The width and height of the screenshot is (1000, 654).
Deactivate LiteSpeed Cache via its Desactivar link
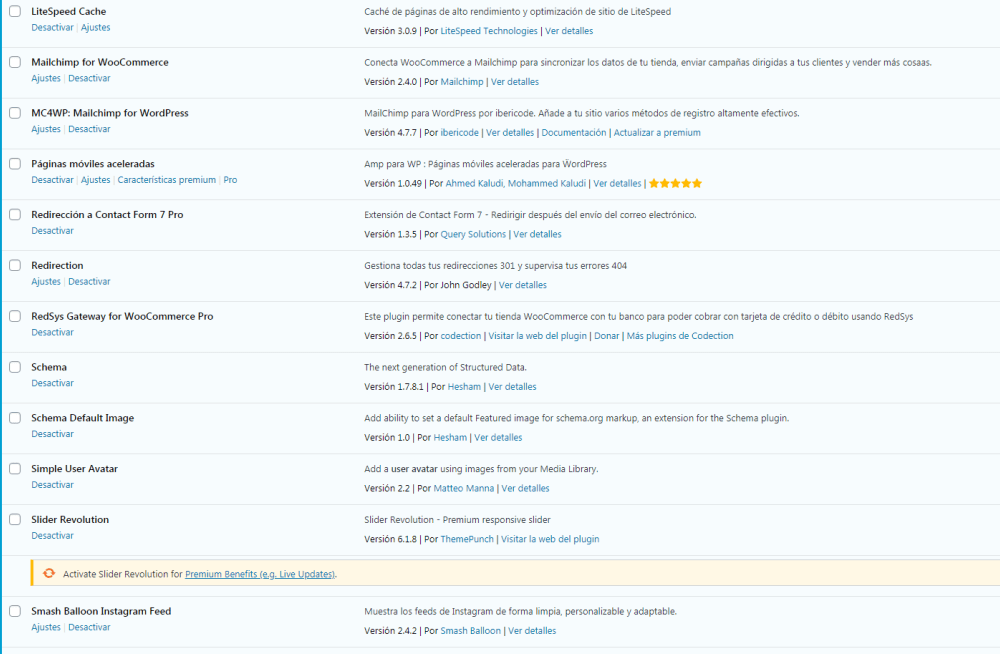tap(52, 27)
